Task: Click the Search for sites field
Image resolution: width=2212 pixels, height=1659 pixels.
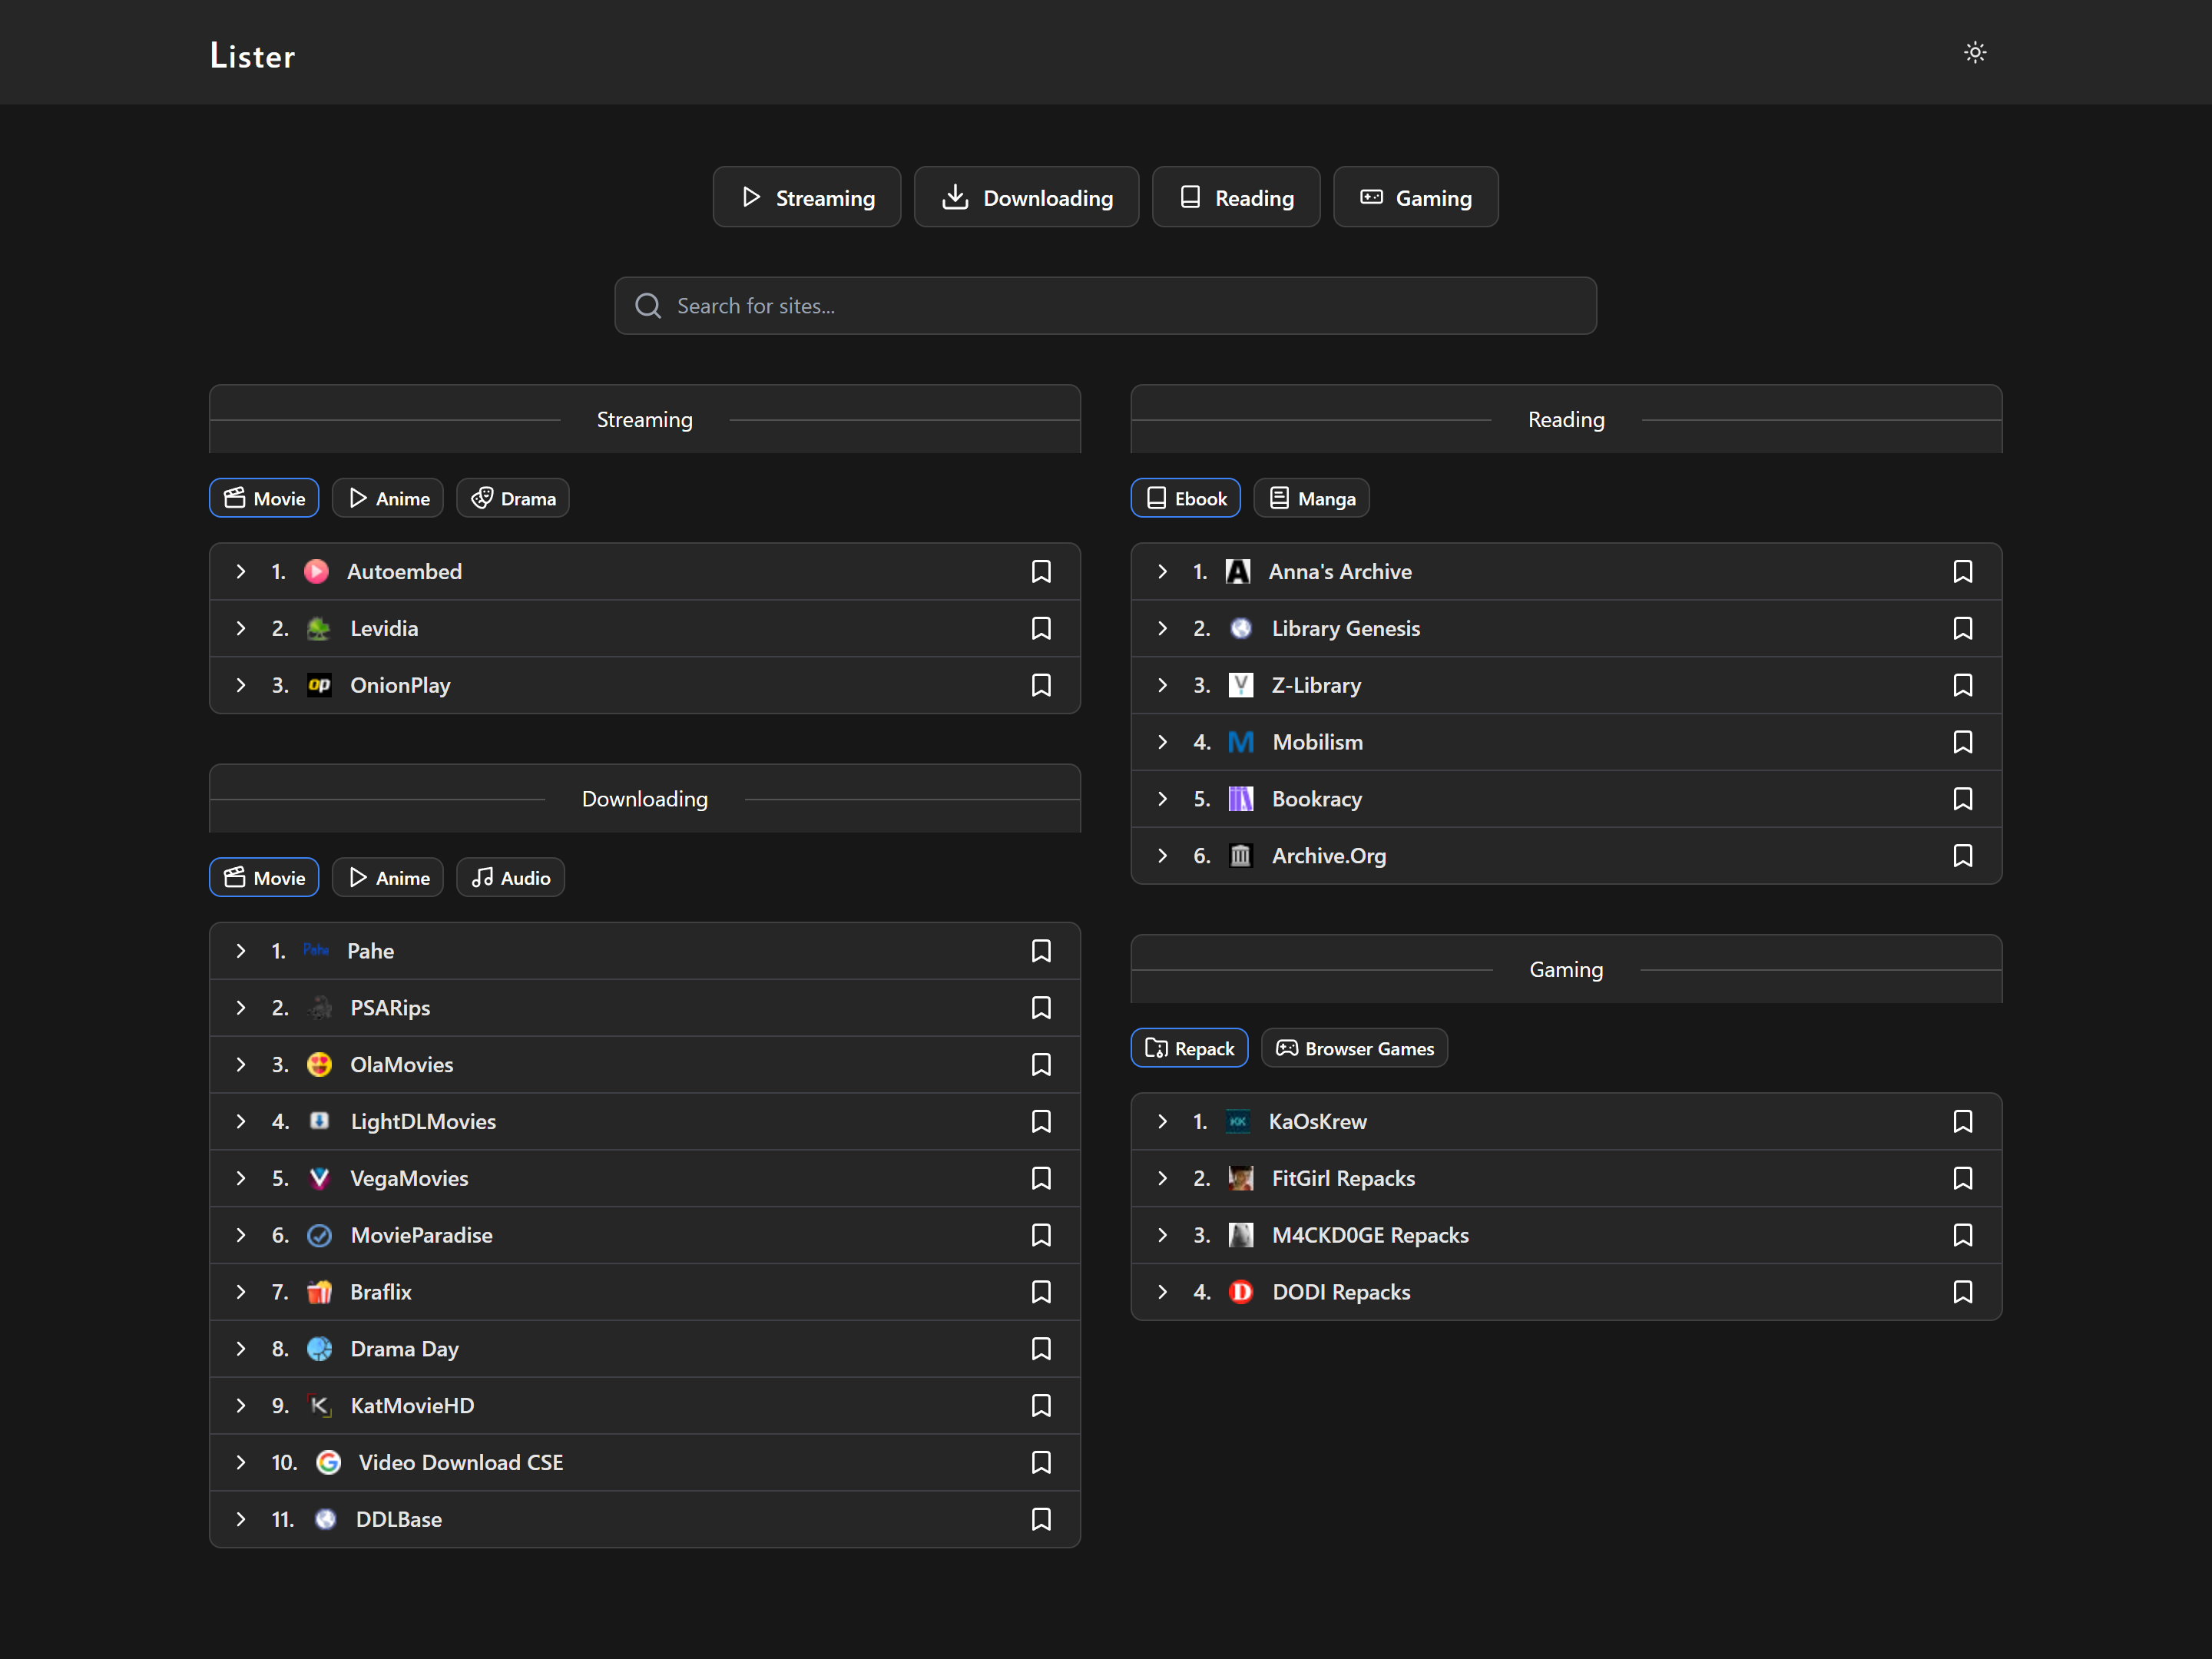Action: [1105, 306]
